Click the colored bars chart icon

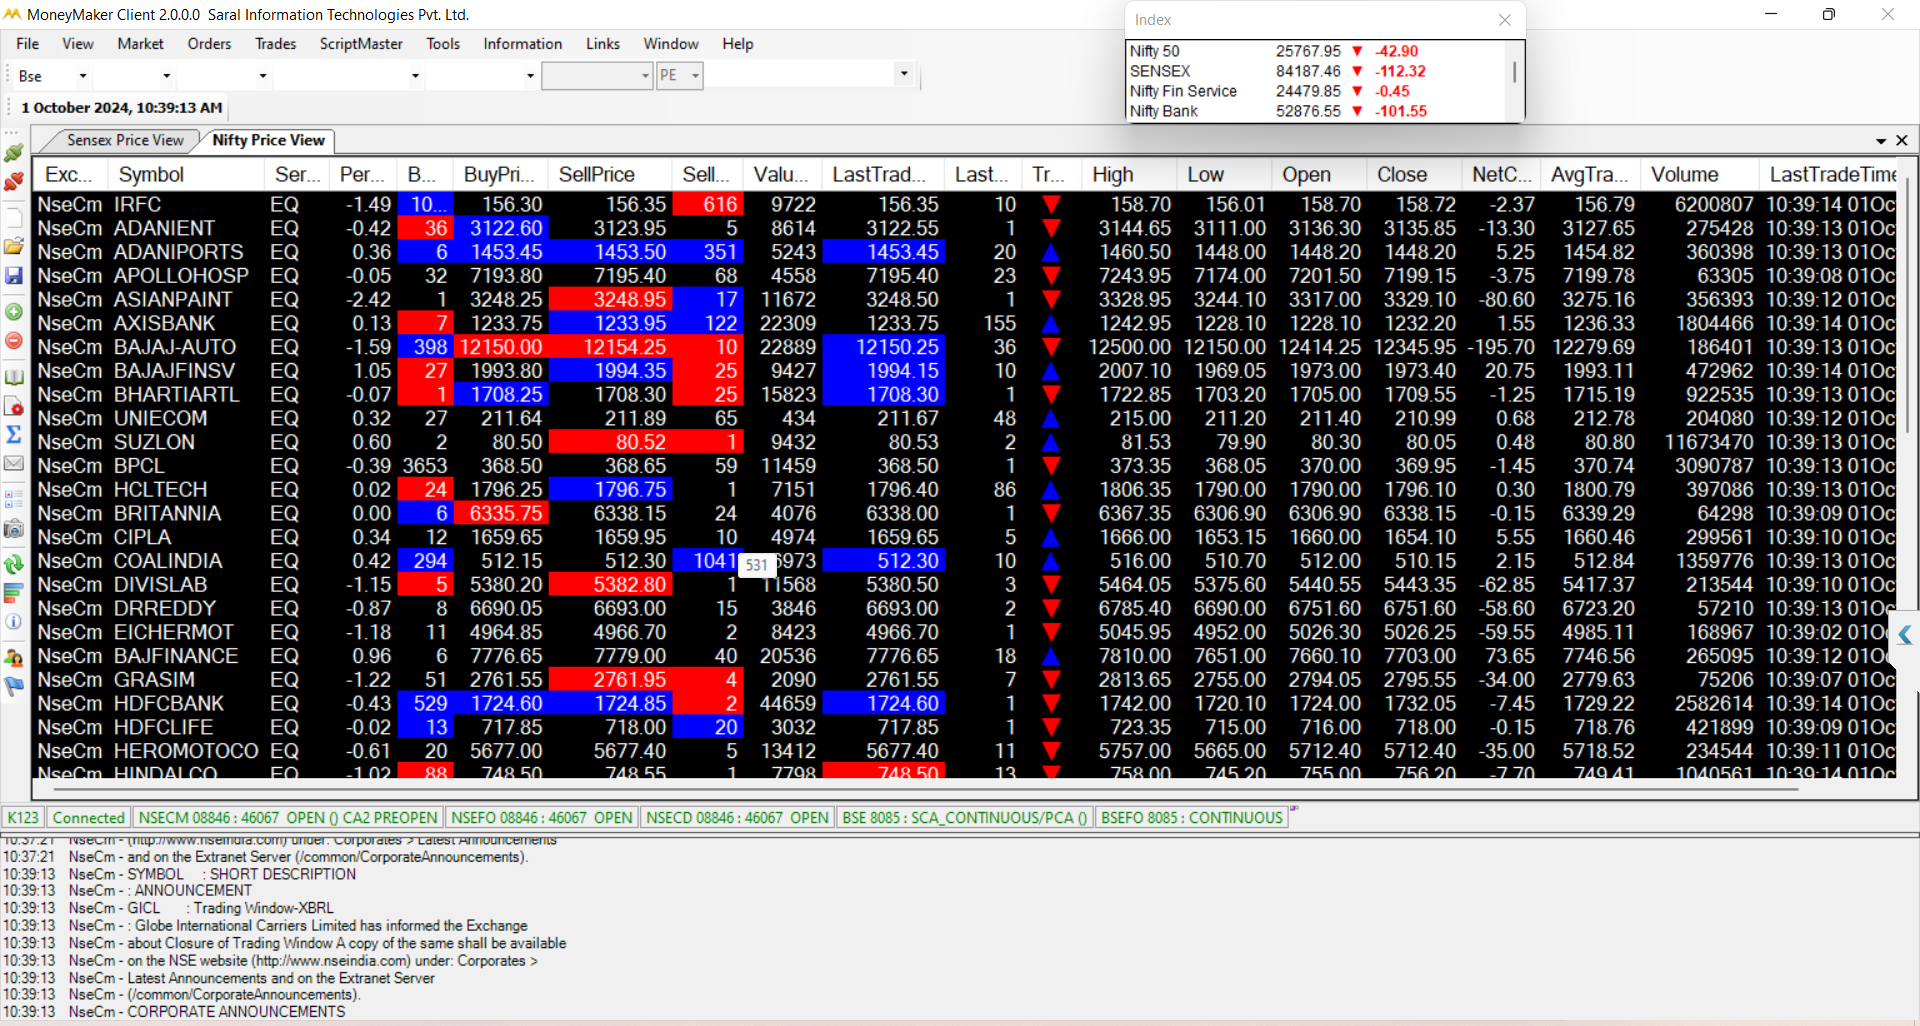14,593
